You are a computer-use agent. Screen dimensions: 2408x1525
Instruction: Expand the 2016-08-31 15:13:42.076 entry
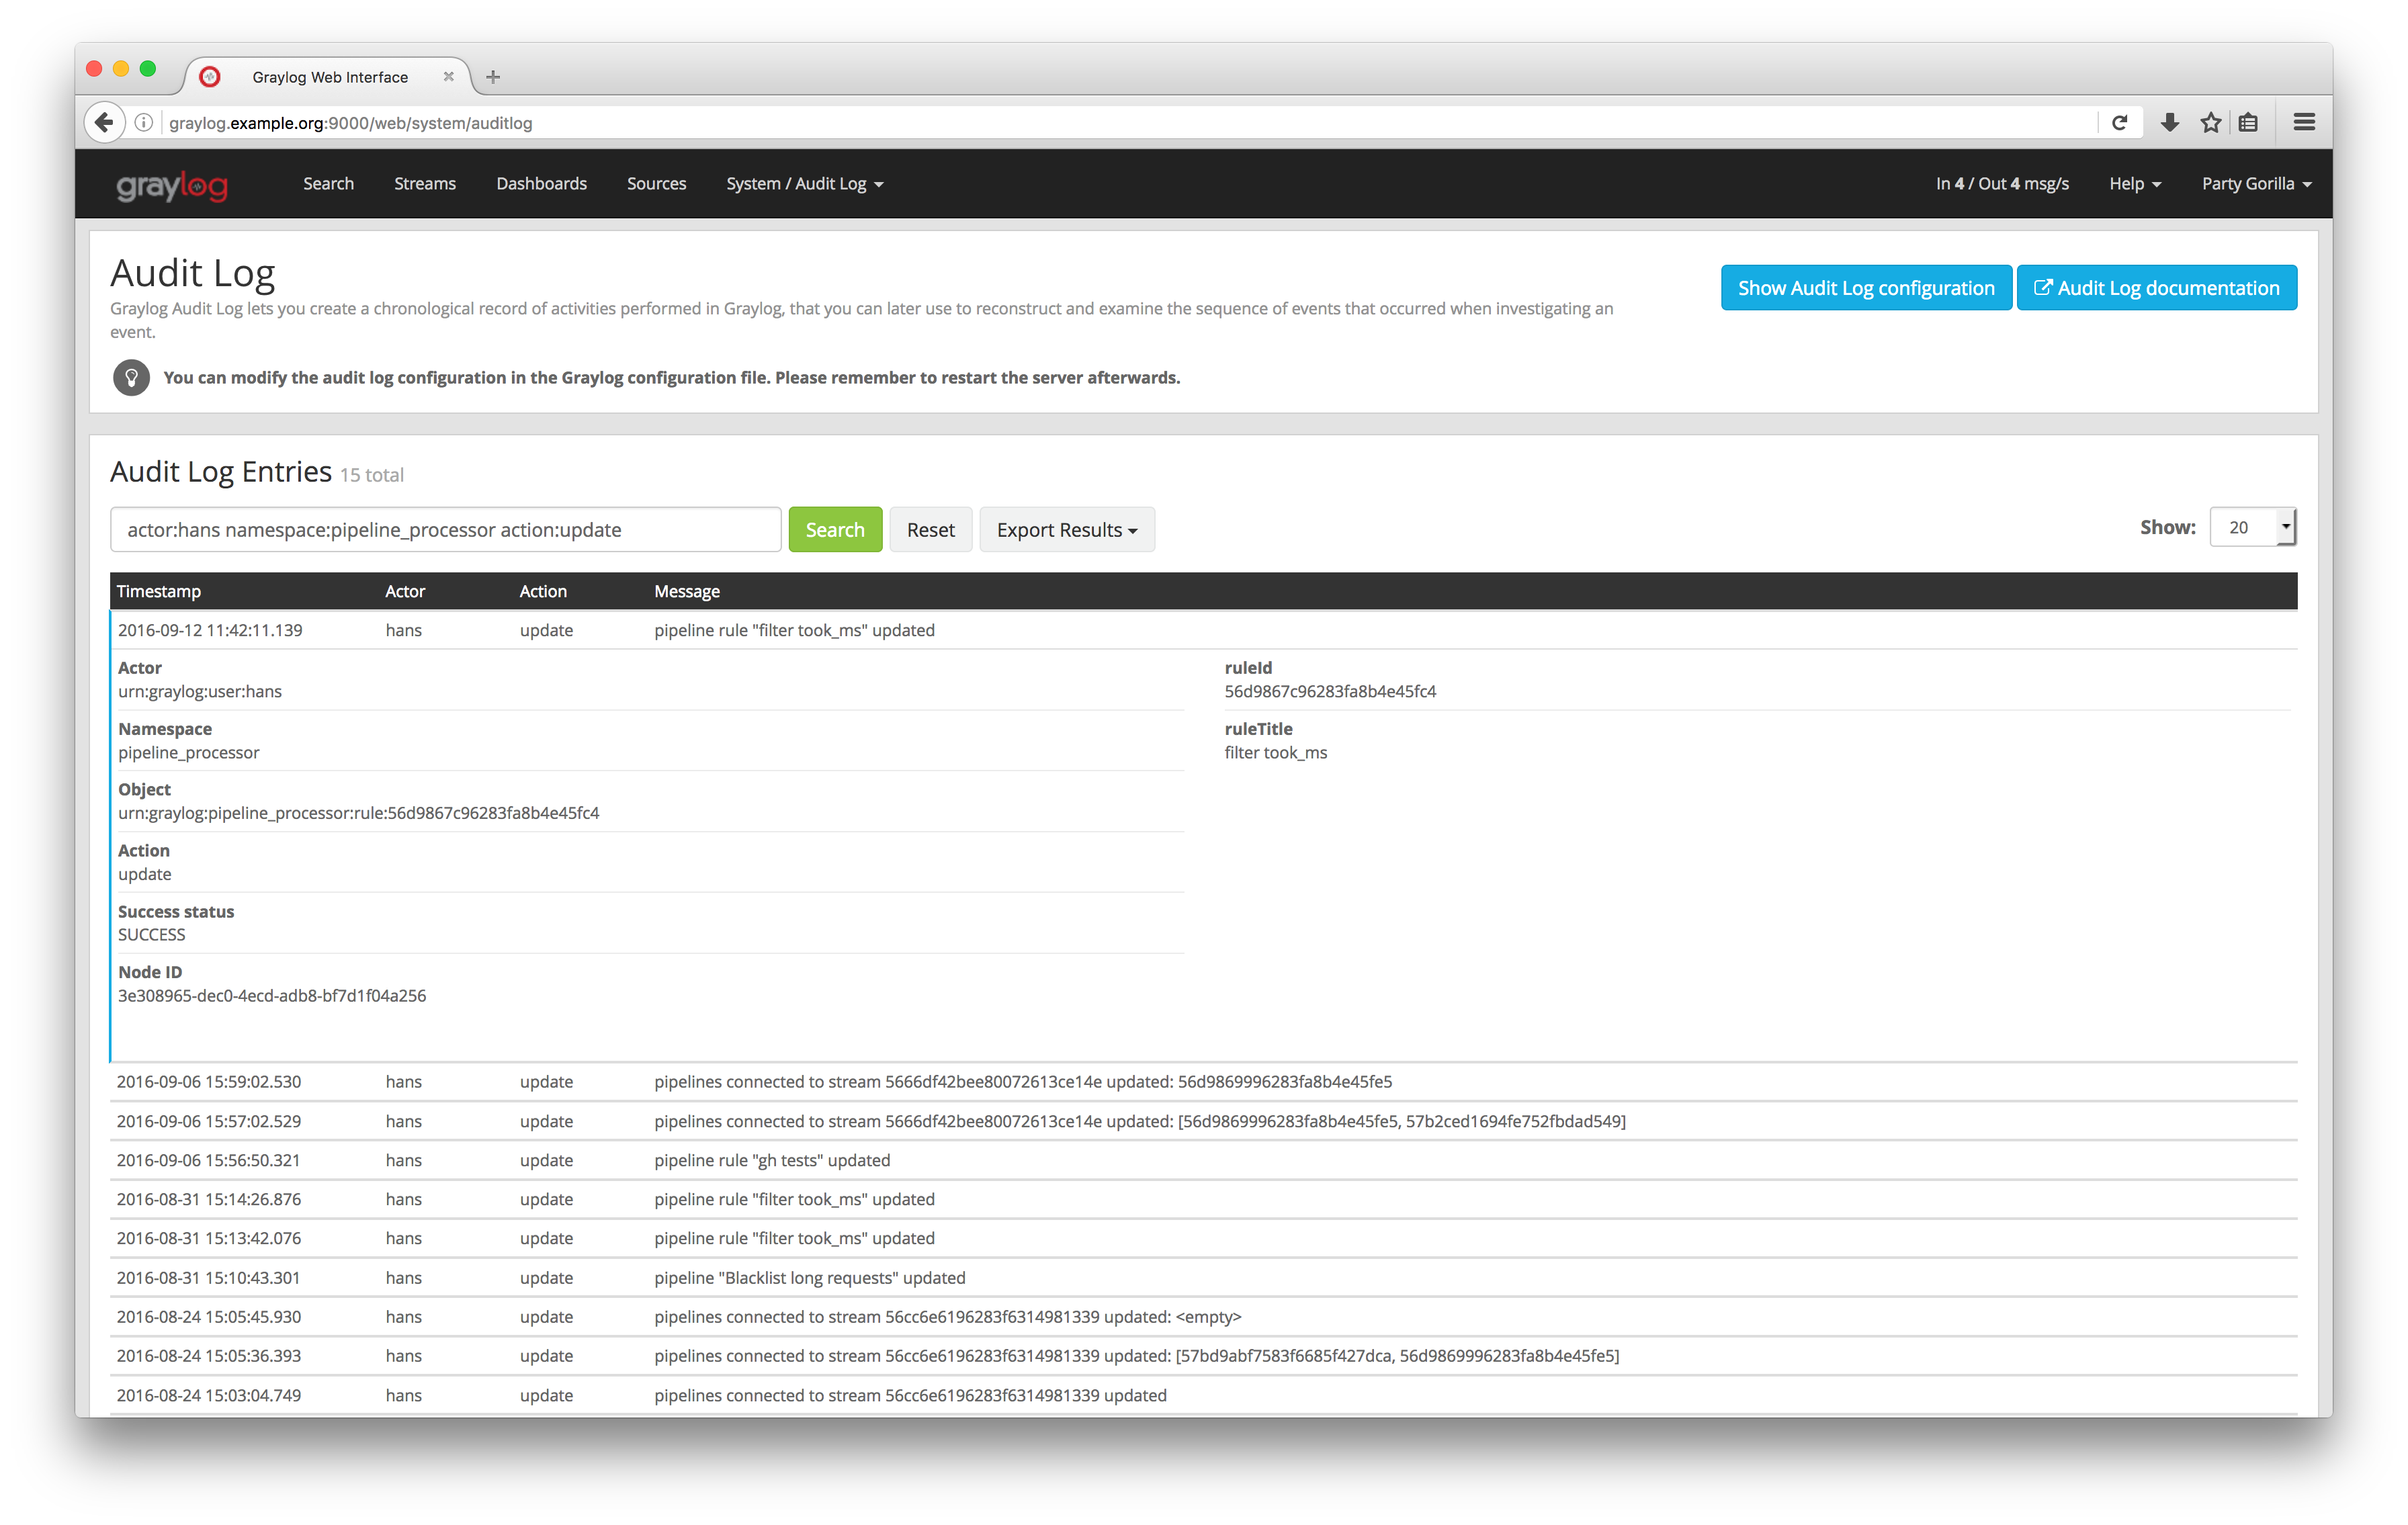1203,1238
